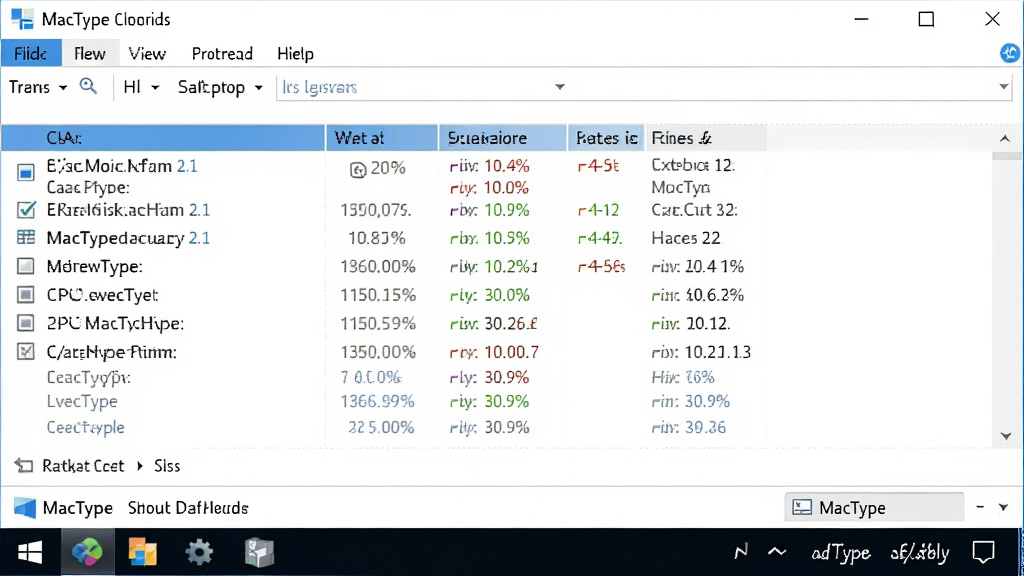
Task: Open the Trans dropdown
Action: coord(38,87)
